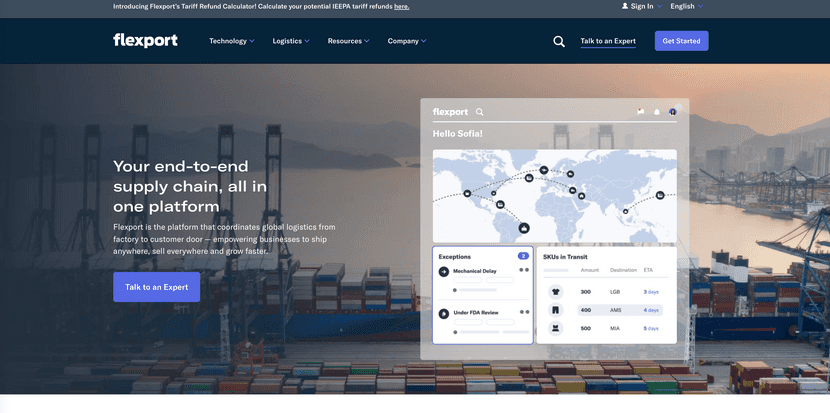
Task: Click the 'Under FDA Review' exception label
Action: [x=476, y=312]
